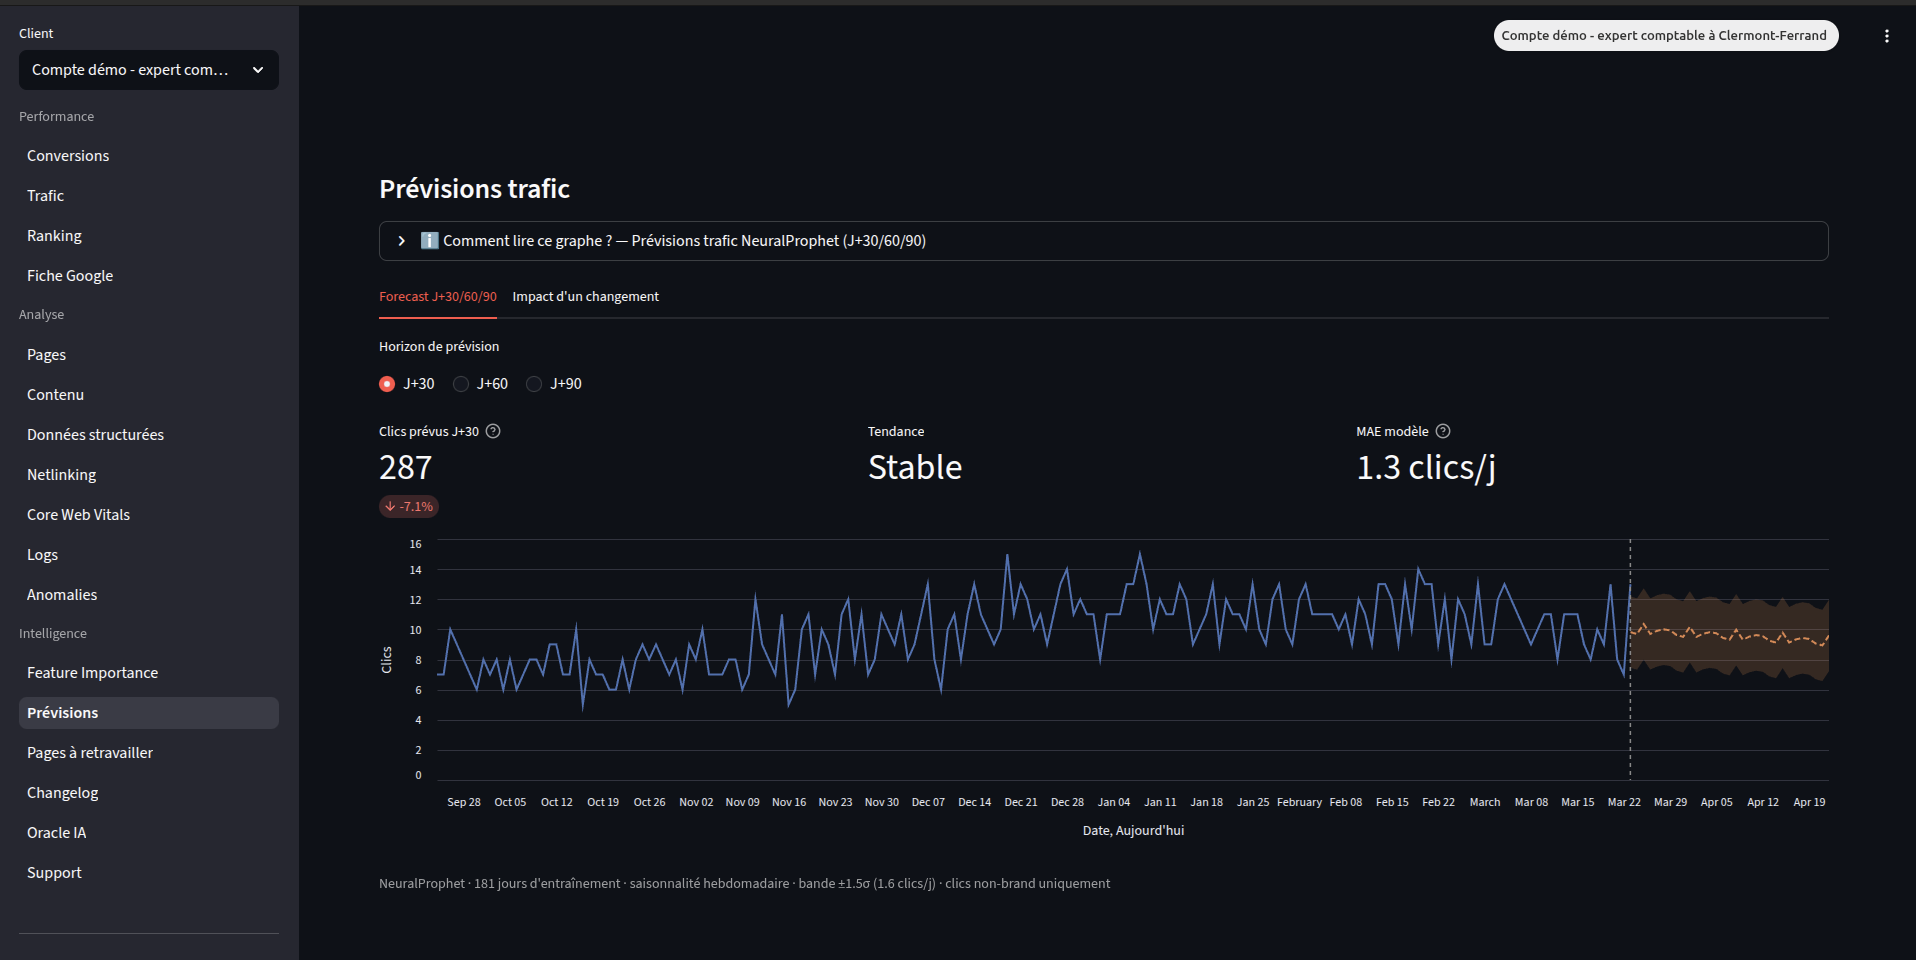This screenshot has width=1916, height=960.
Task: Select the J+60 forecast horizon
Action: pos(460,384)
